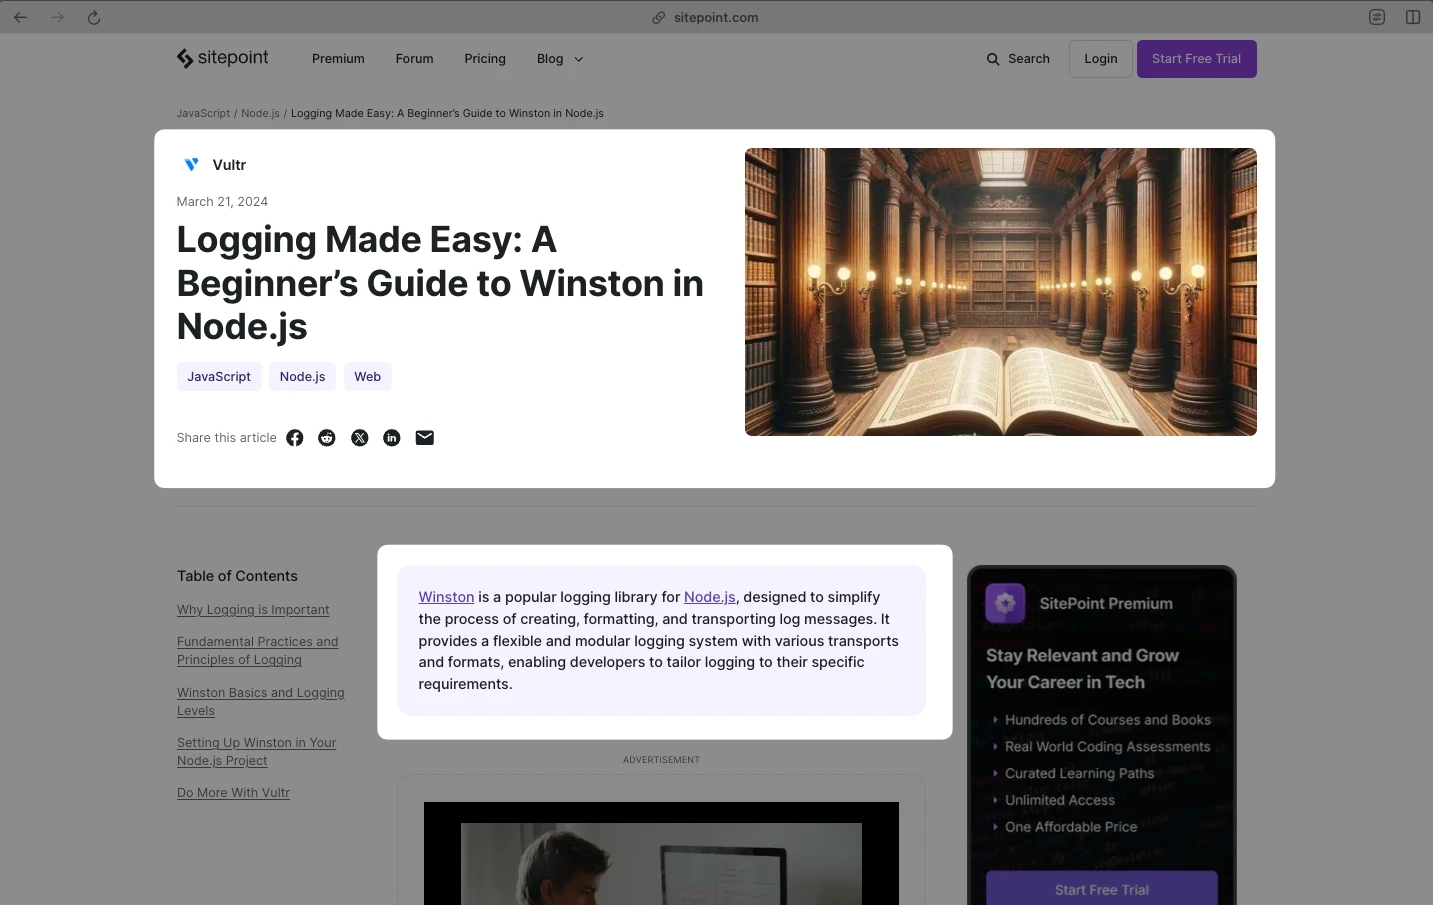
Task: Click Start Free Trial in Premium card
Action: pyautogui.click(x=1102, y=889)
